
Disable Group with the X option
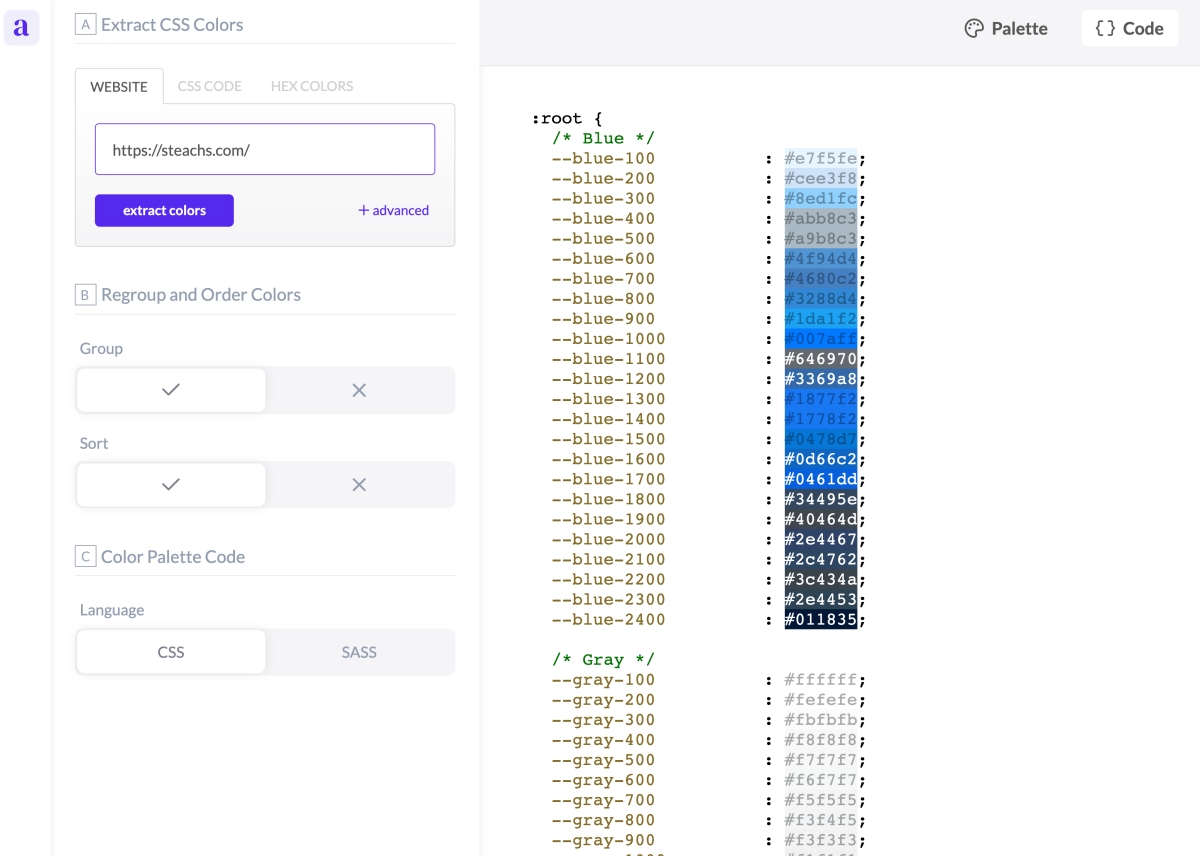point(359,390)
